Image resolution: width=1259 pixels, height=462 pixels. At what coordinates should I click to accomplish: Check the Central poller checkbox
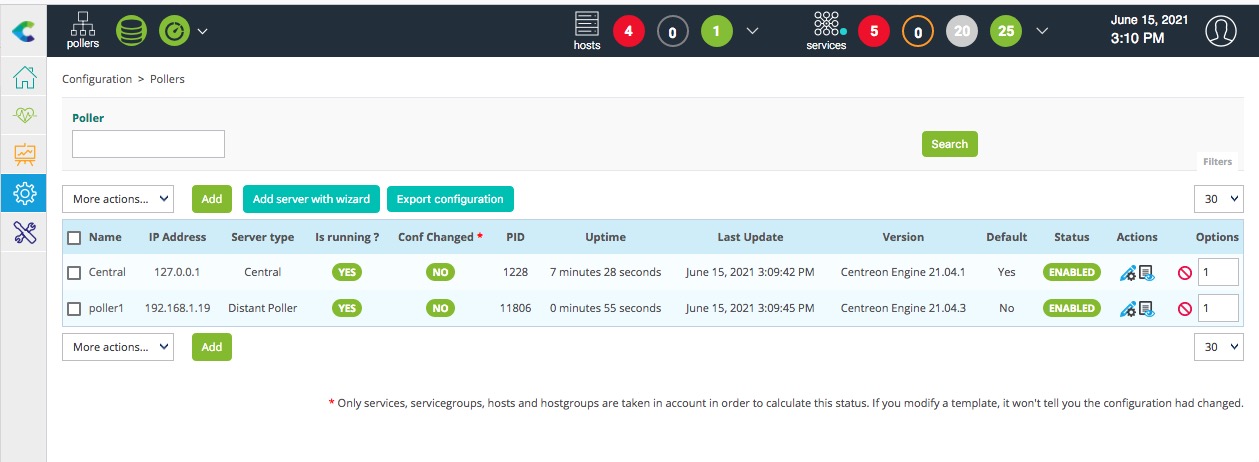click(74, 272)
